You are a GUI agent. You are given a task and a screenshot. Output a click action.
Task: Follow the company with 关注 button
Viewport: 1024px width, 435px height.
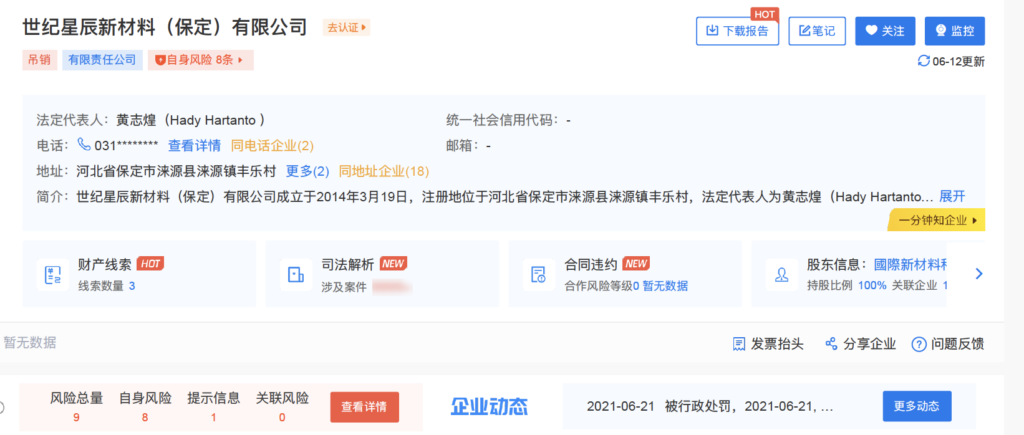[x=885, y=31]
